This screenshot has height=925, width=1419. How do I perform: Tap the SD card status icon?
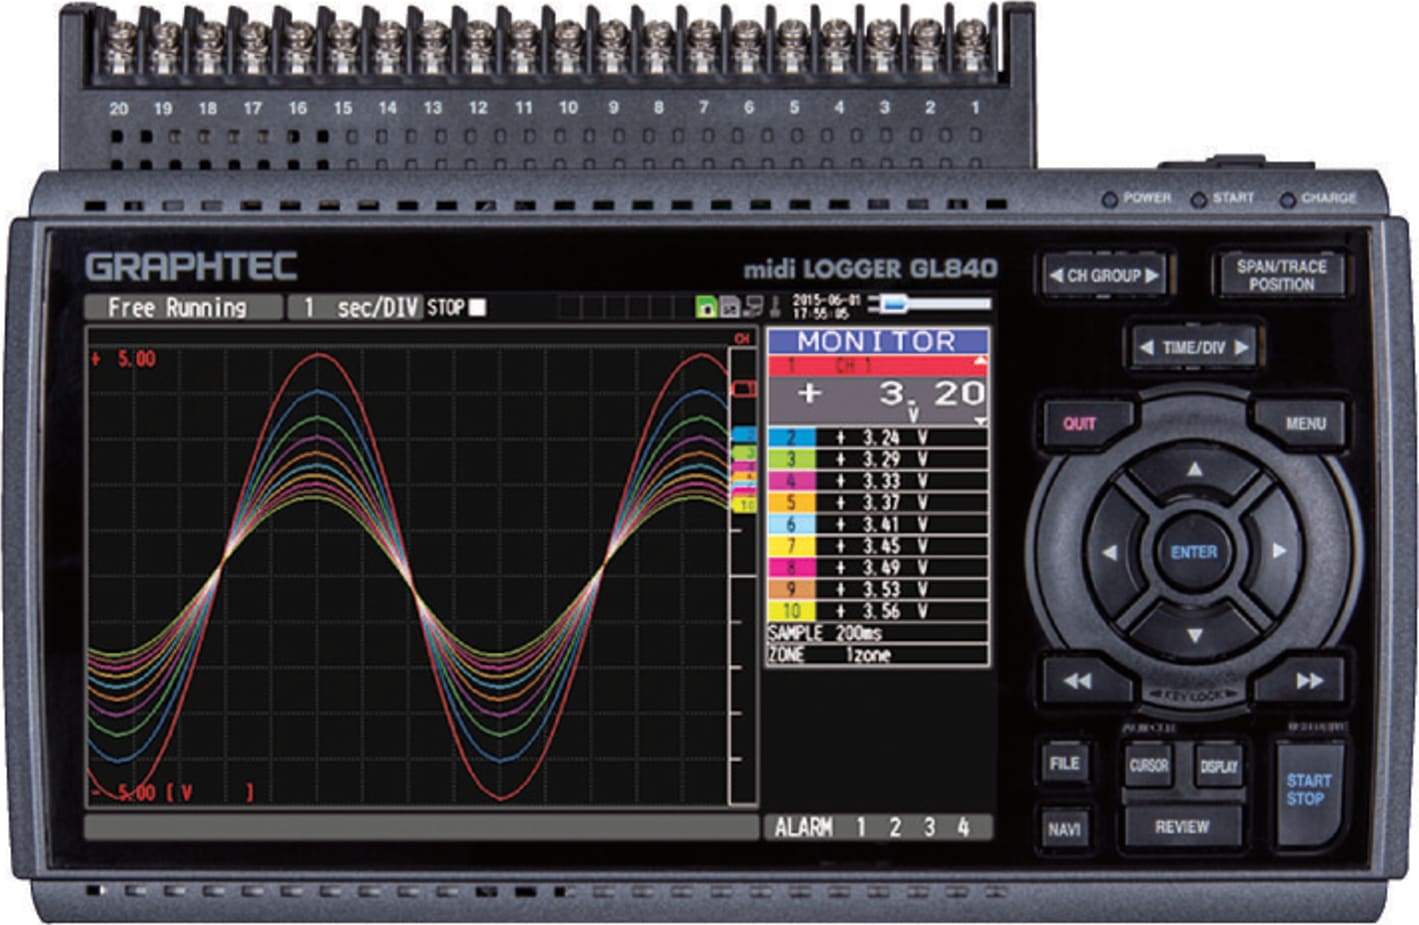click(730, 307)
